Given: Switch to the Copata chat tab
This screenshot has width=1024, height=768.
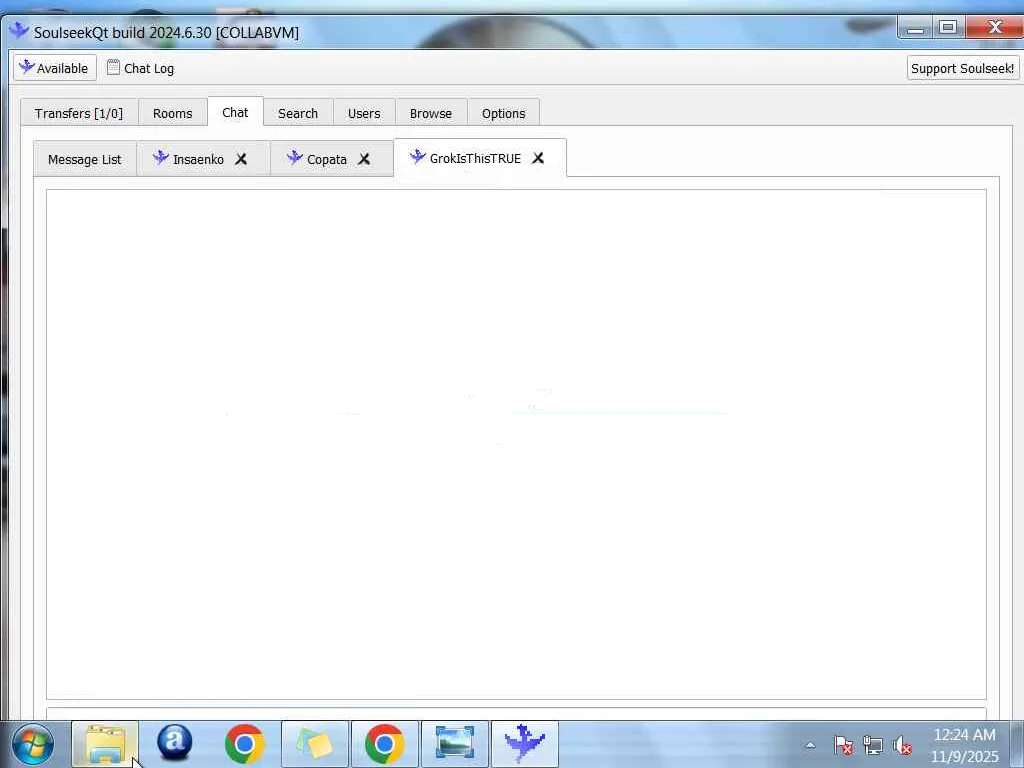Looking at the screenshot, I should pyautogui.click(x=327, y=159).
